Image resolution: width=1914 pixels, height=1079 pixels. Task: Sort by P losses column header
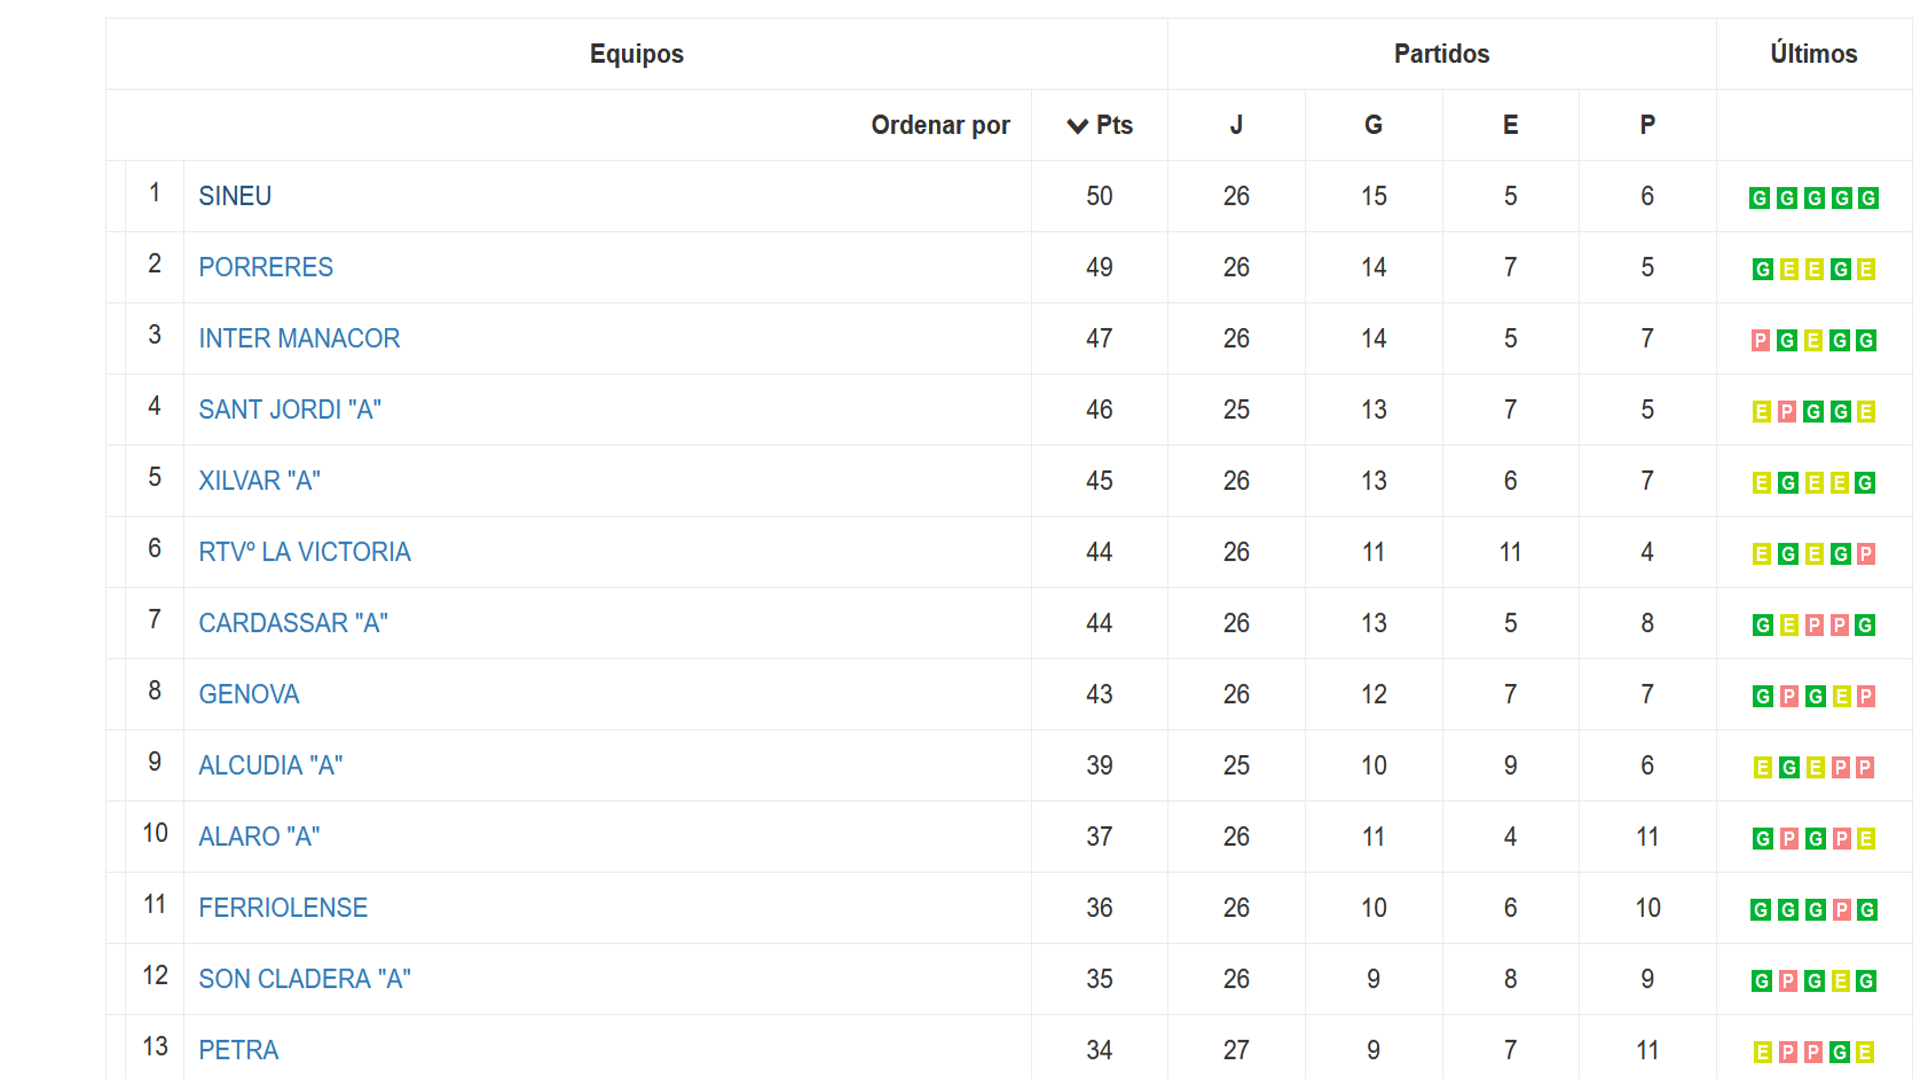[1647, 125]
